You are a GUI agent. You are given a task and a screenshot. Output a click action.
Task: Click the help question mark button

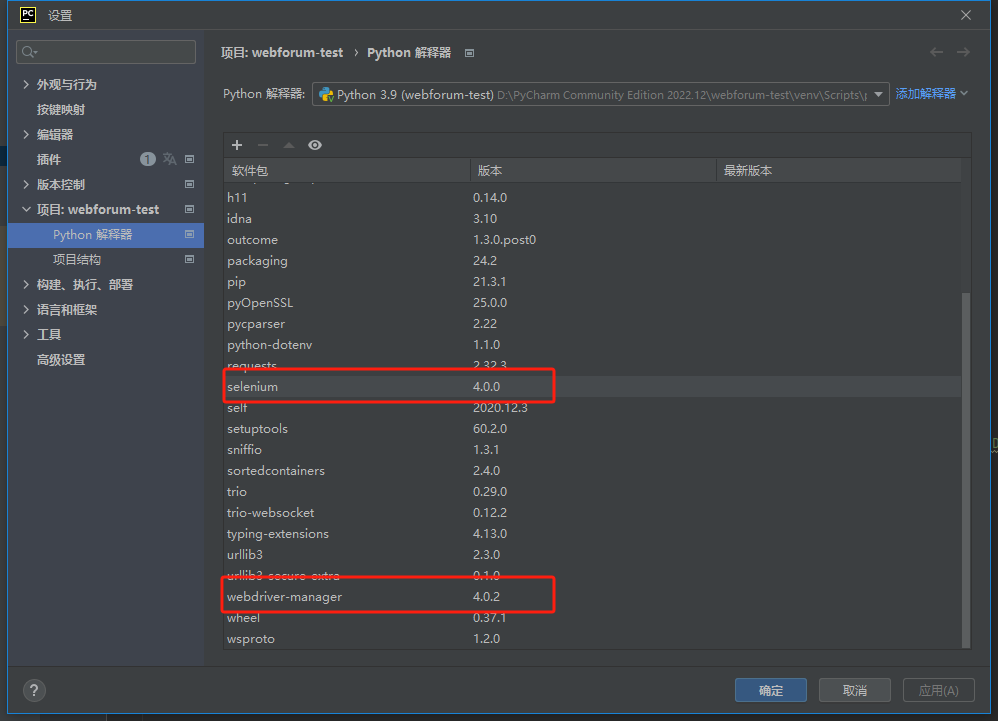pos(34,690)
